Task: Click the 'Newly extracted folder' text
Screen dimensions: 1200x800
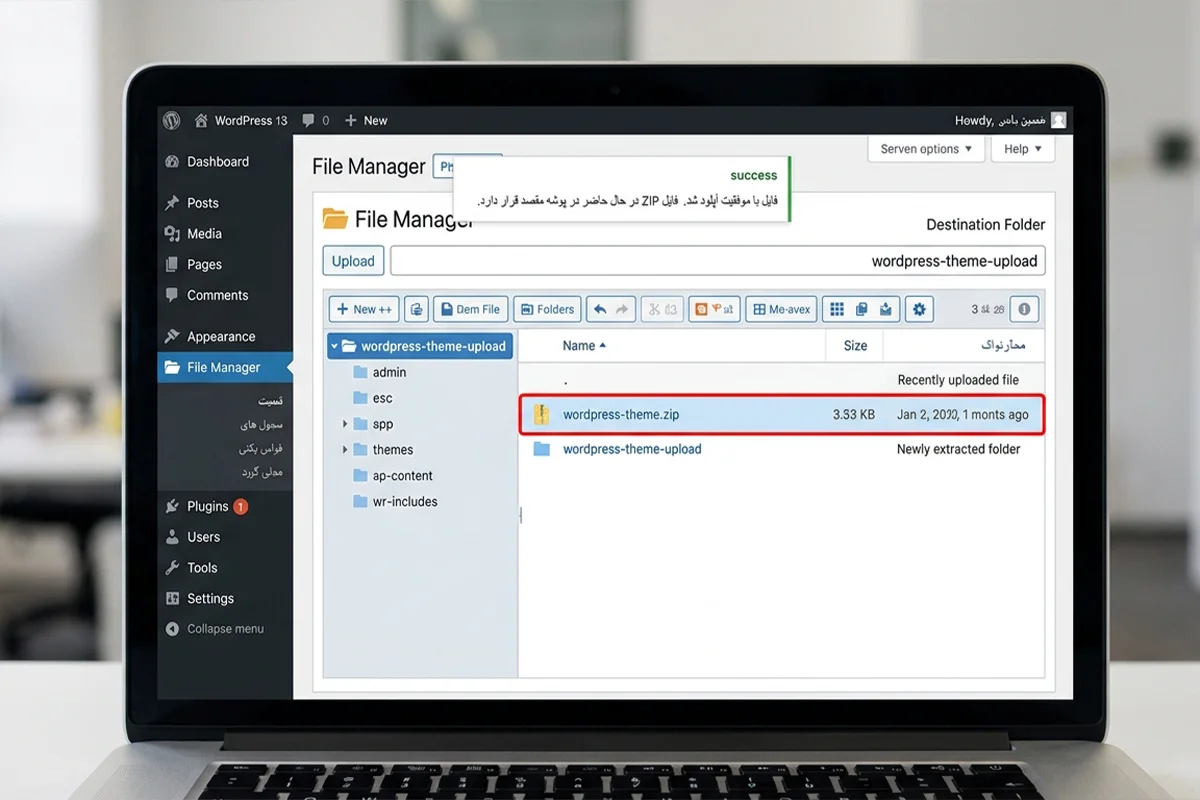Action: point(958,449)
